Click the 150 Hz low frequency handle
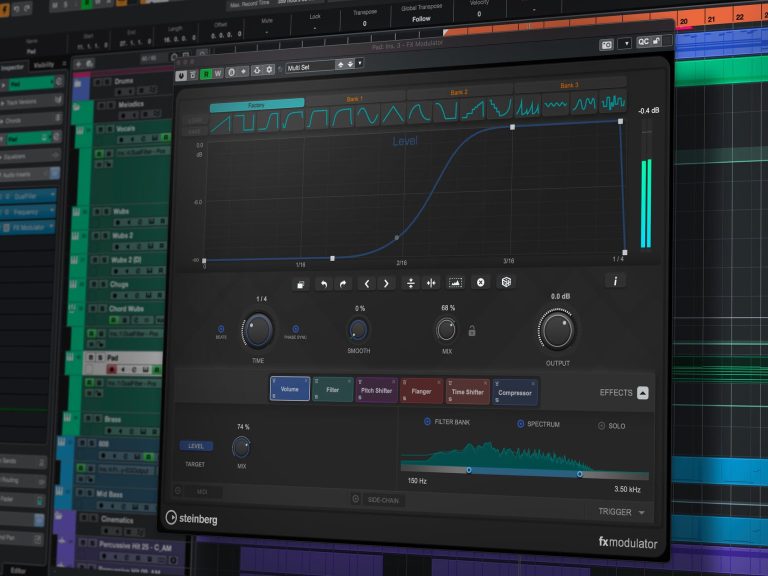The height and width of the screenshot is (576, 768). [468, 470]
